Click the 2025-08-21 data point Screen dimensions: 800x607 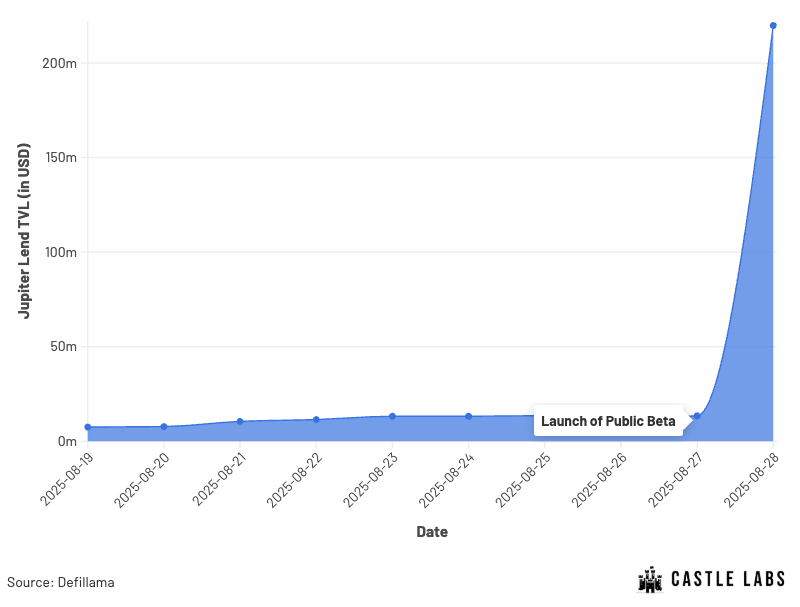pos(240,421)
